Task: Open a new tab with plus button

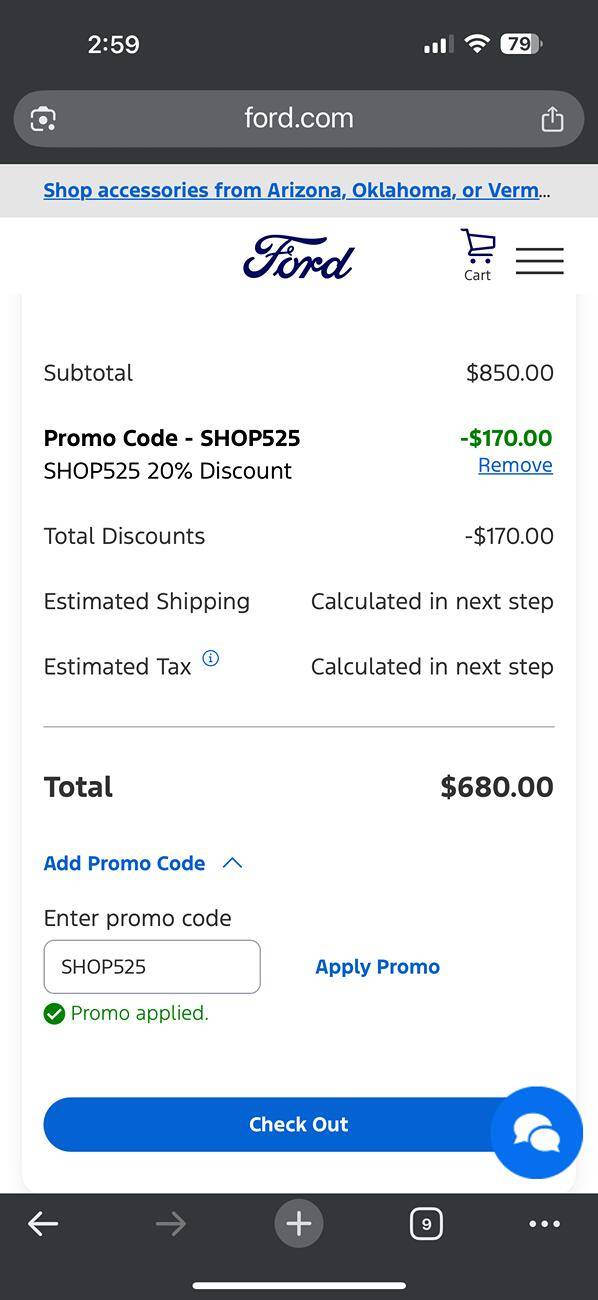Action: 299,1223
